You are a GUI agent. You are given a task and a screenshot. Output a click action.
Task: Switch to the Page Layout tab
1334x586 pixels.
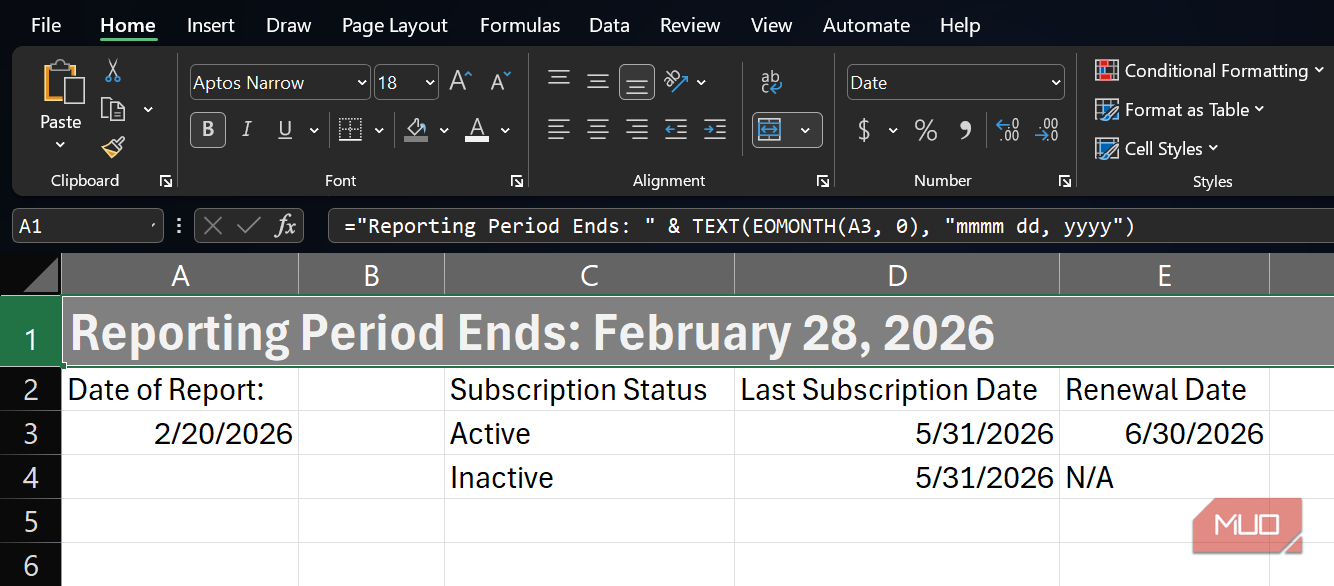click(x=395, y=25)
